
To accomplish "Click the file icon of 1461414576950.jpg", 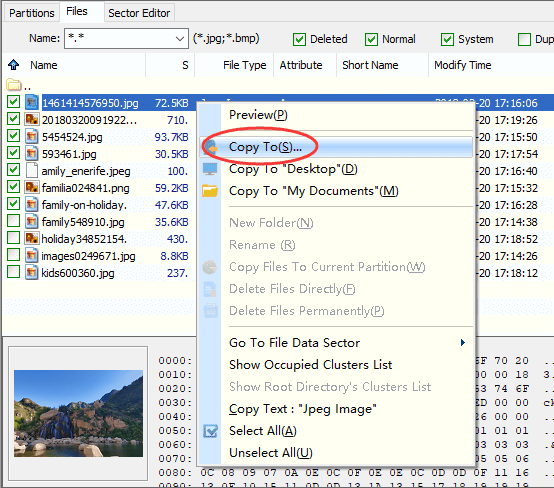I will 31,102.
